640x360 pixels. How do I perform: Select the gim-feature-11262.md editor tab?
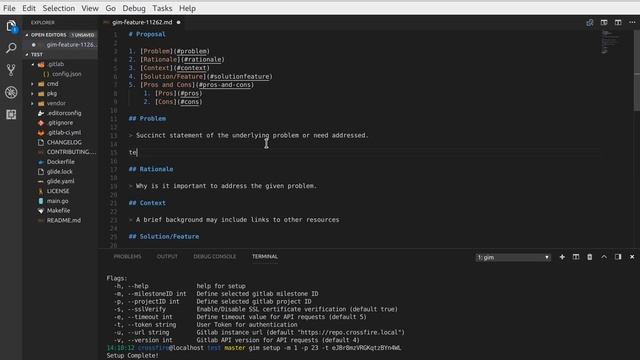pyautogui.click(x=142, y=22)
